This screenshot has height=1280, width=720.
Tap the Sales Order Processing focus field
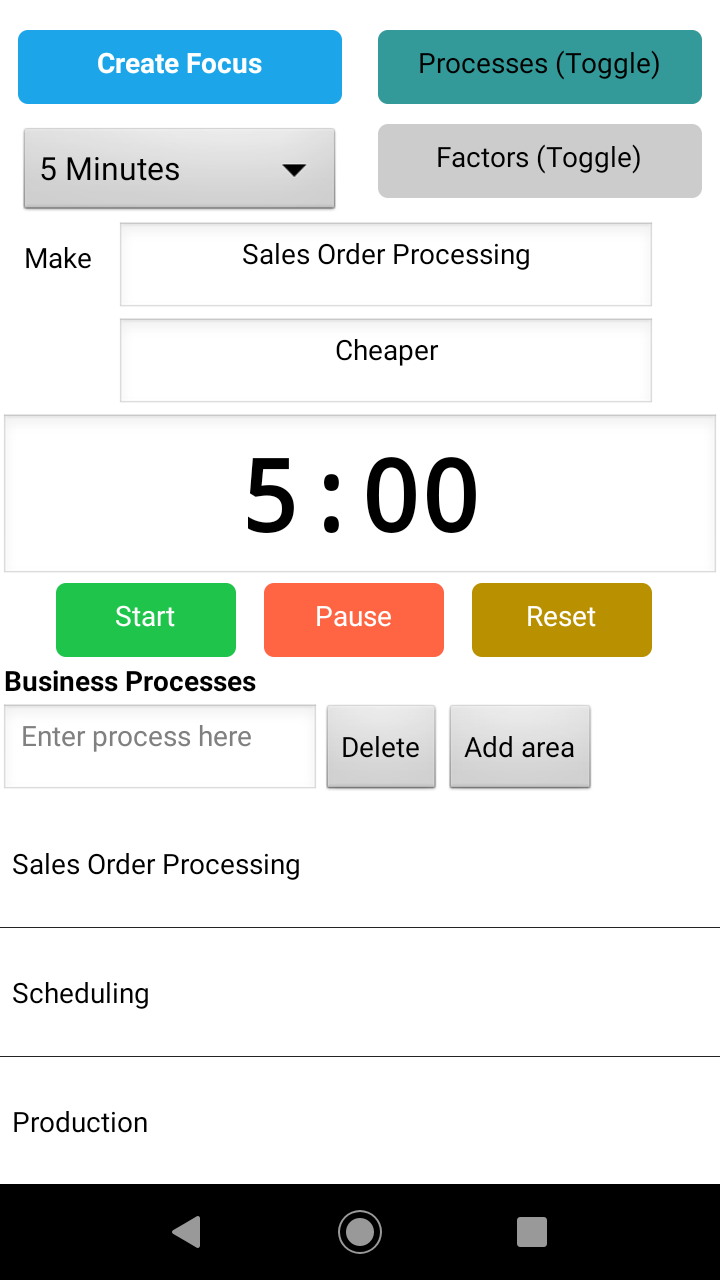386,264
